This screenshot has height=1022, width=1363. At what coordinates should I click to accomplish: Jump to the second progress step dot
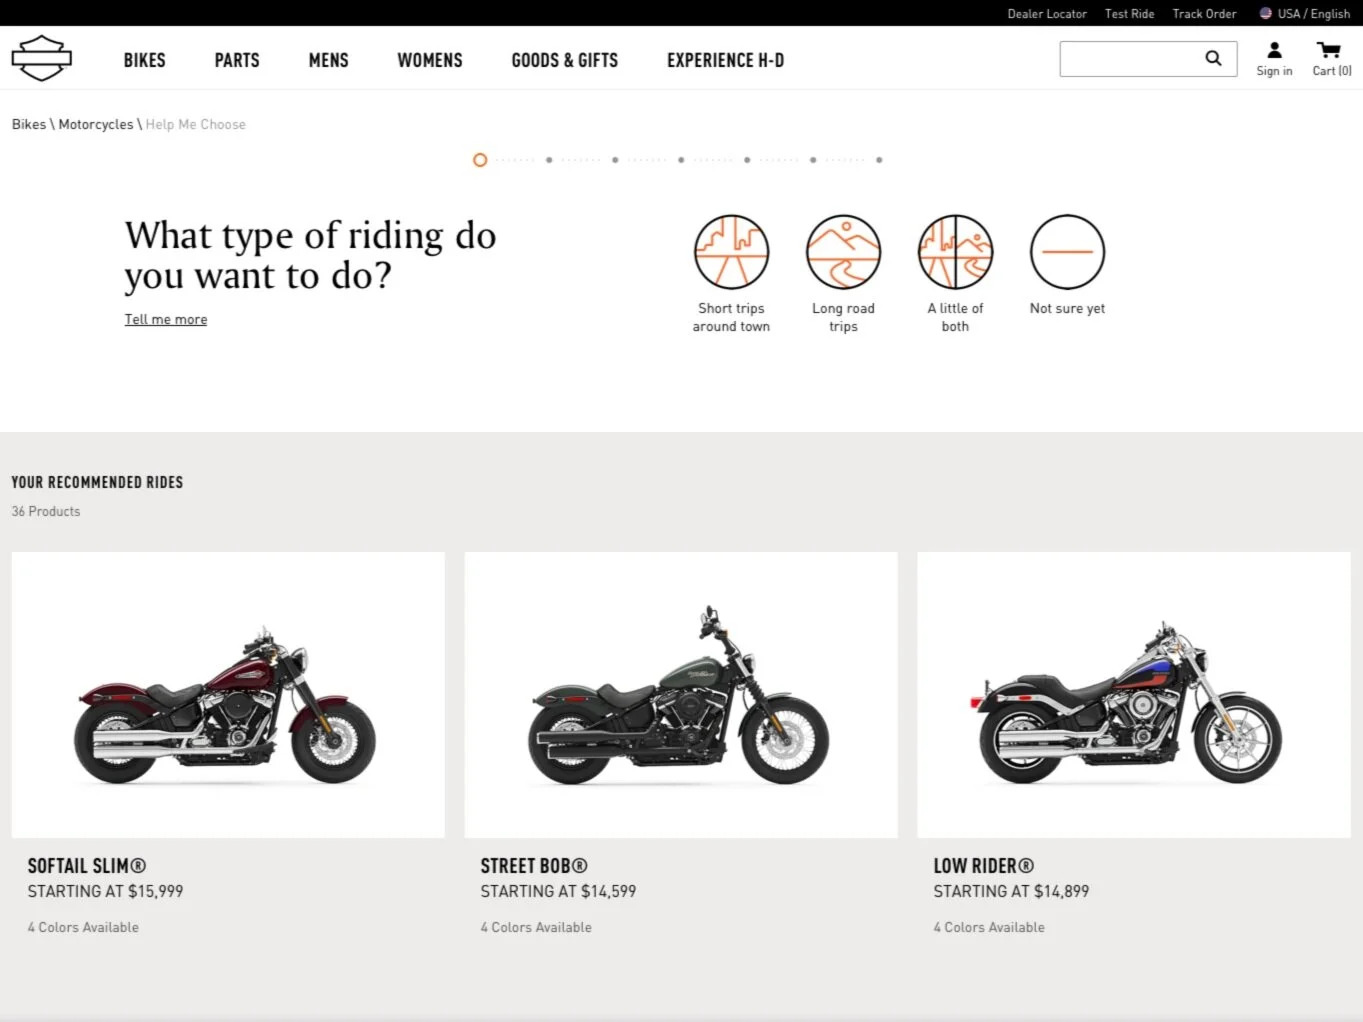pyautogui.click(x=549, y=160)
